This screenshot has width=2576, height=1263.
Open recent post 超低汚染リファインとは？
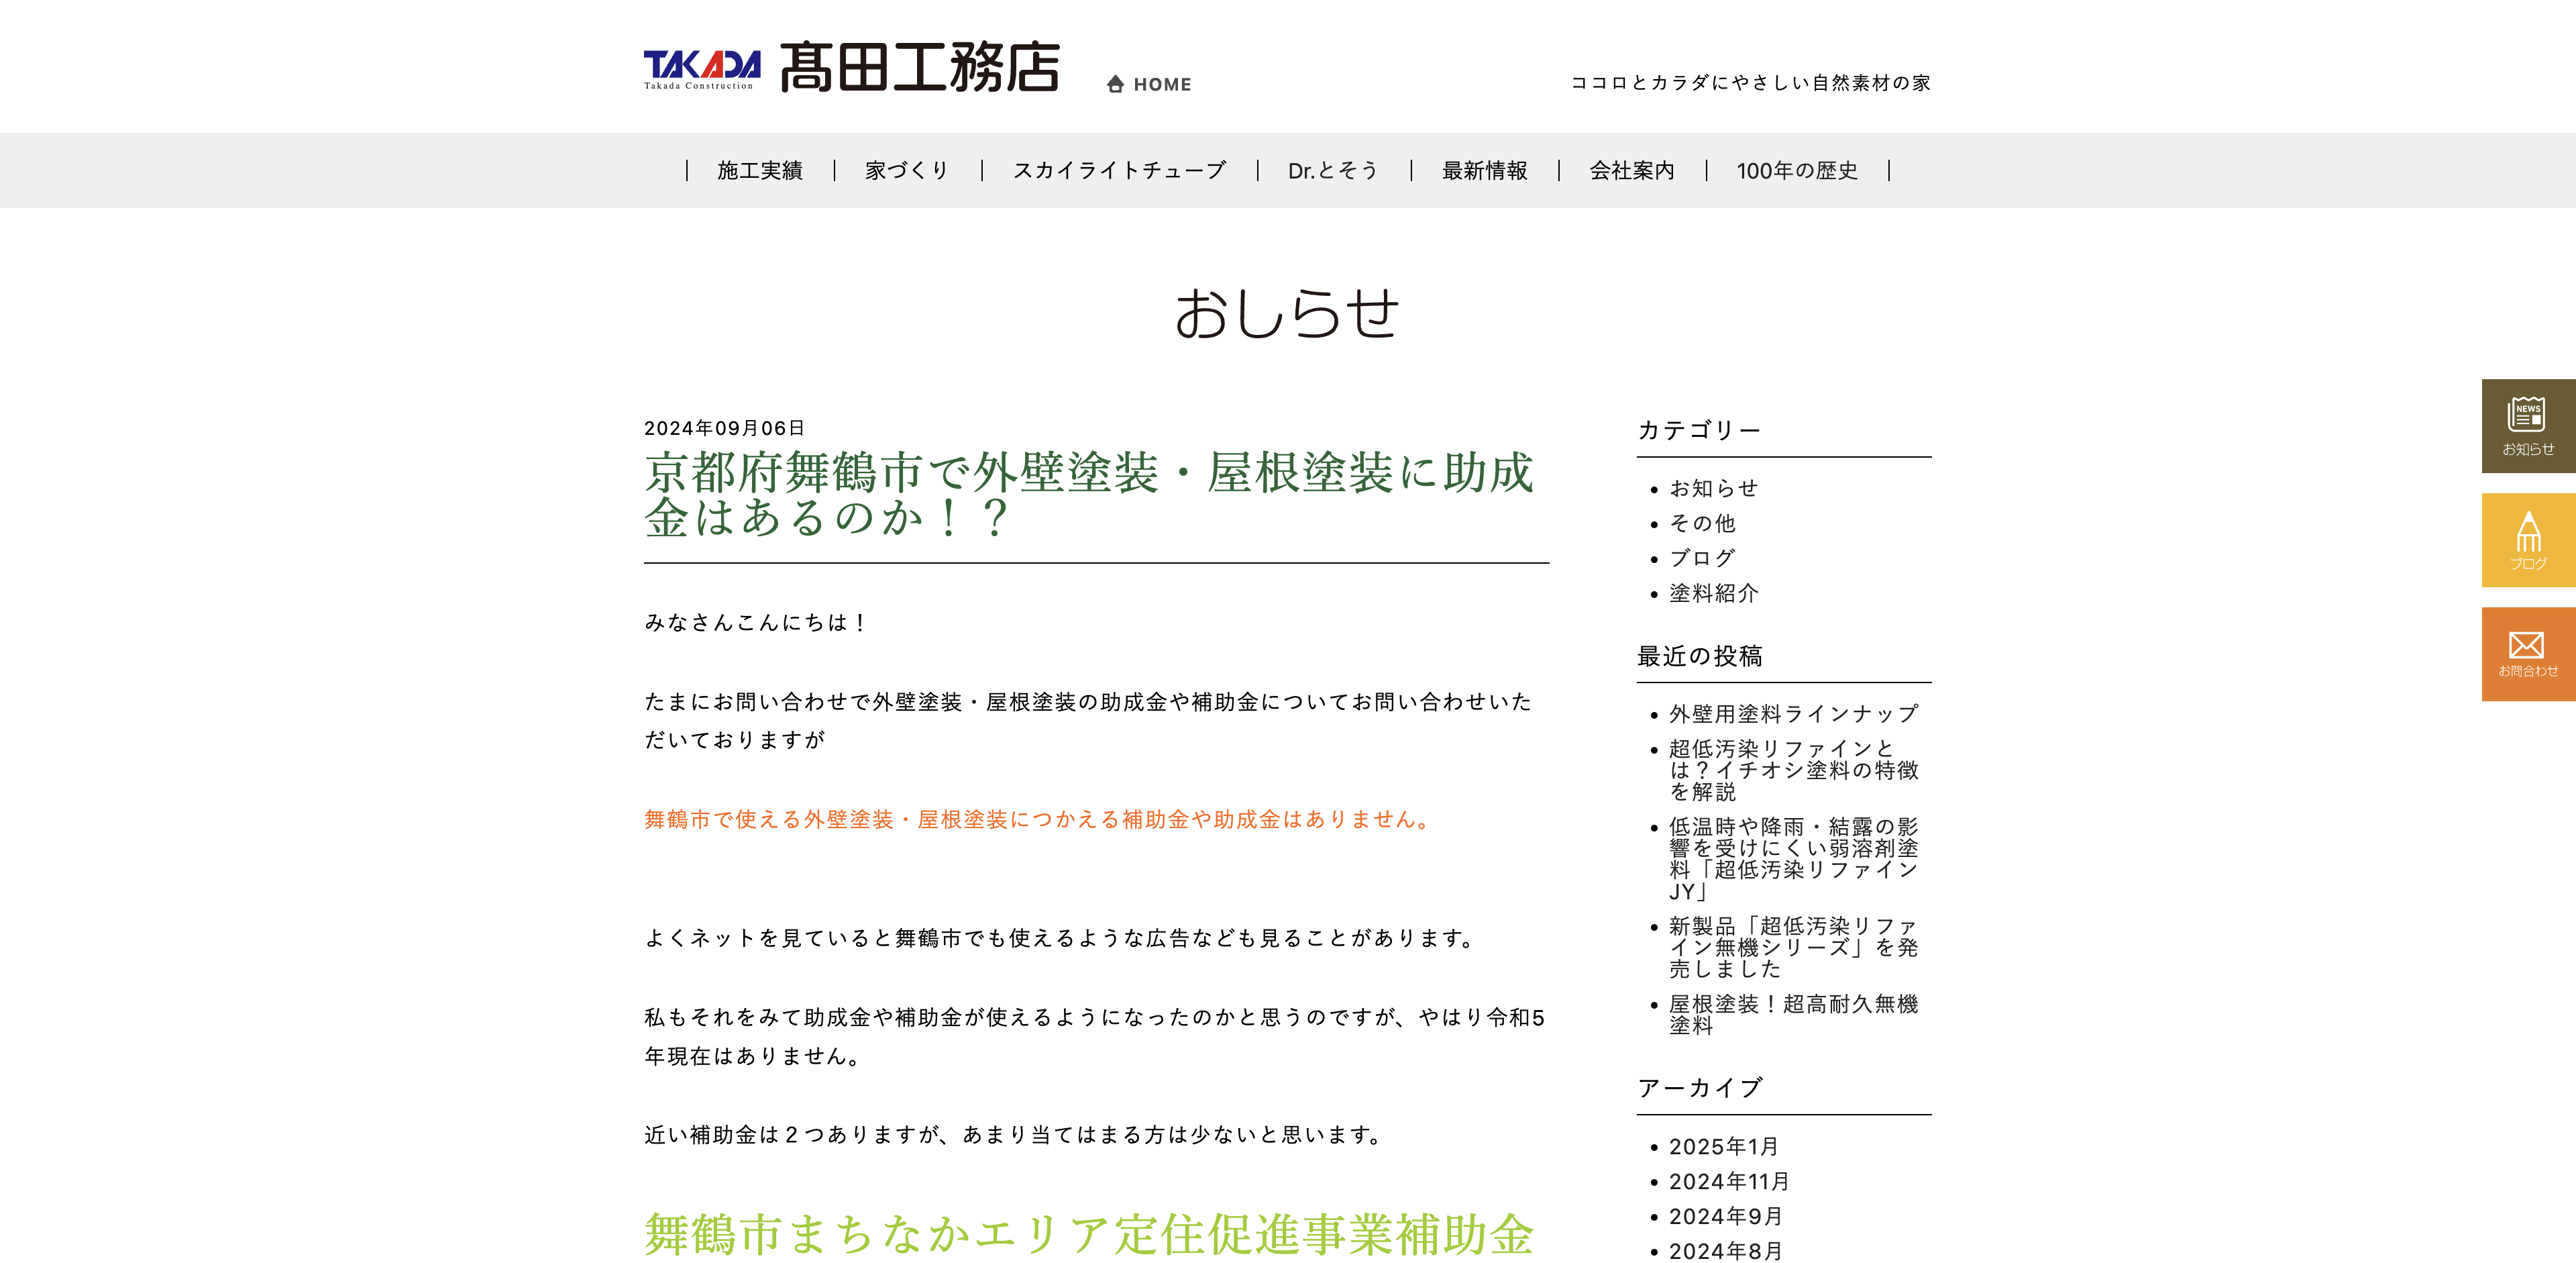[x=1794, y=770]
